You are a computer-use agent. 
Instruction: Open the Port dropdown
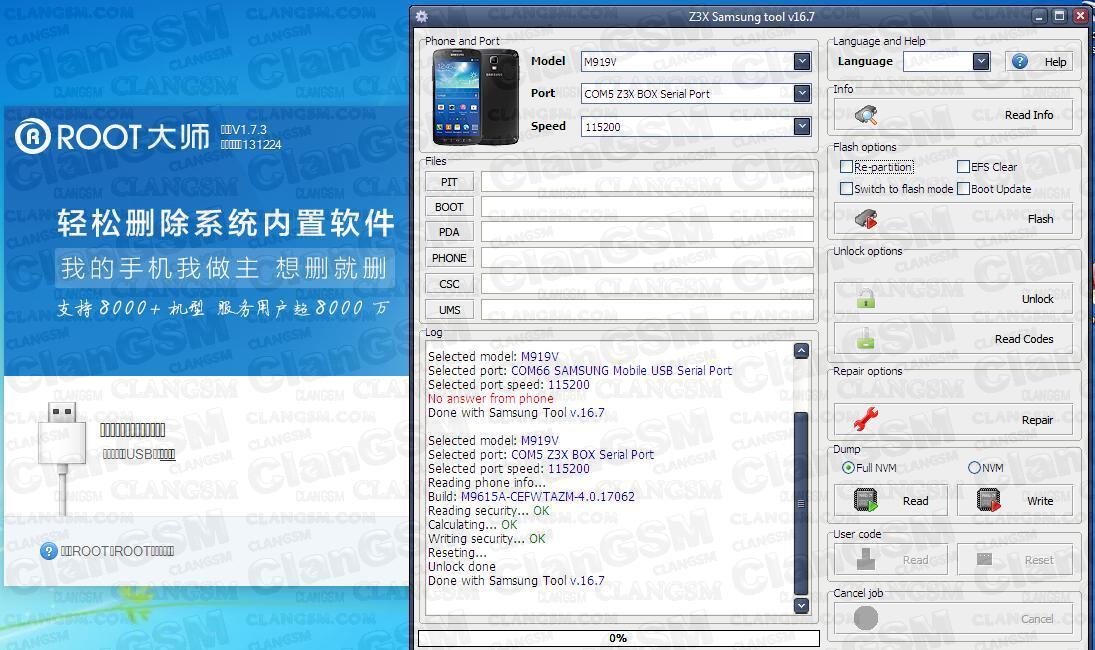pyautogui.click(x=802, y=94)
